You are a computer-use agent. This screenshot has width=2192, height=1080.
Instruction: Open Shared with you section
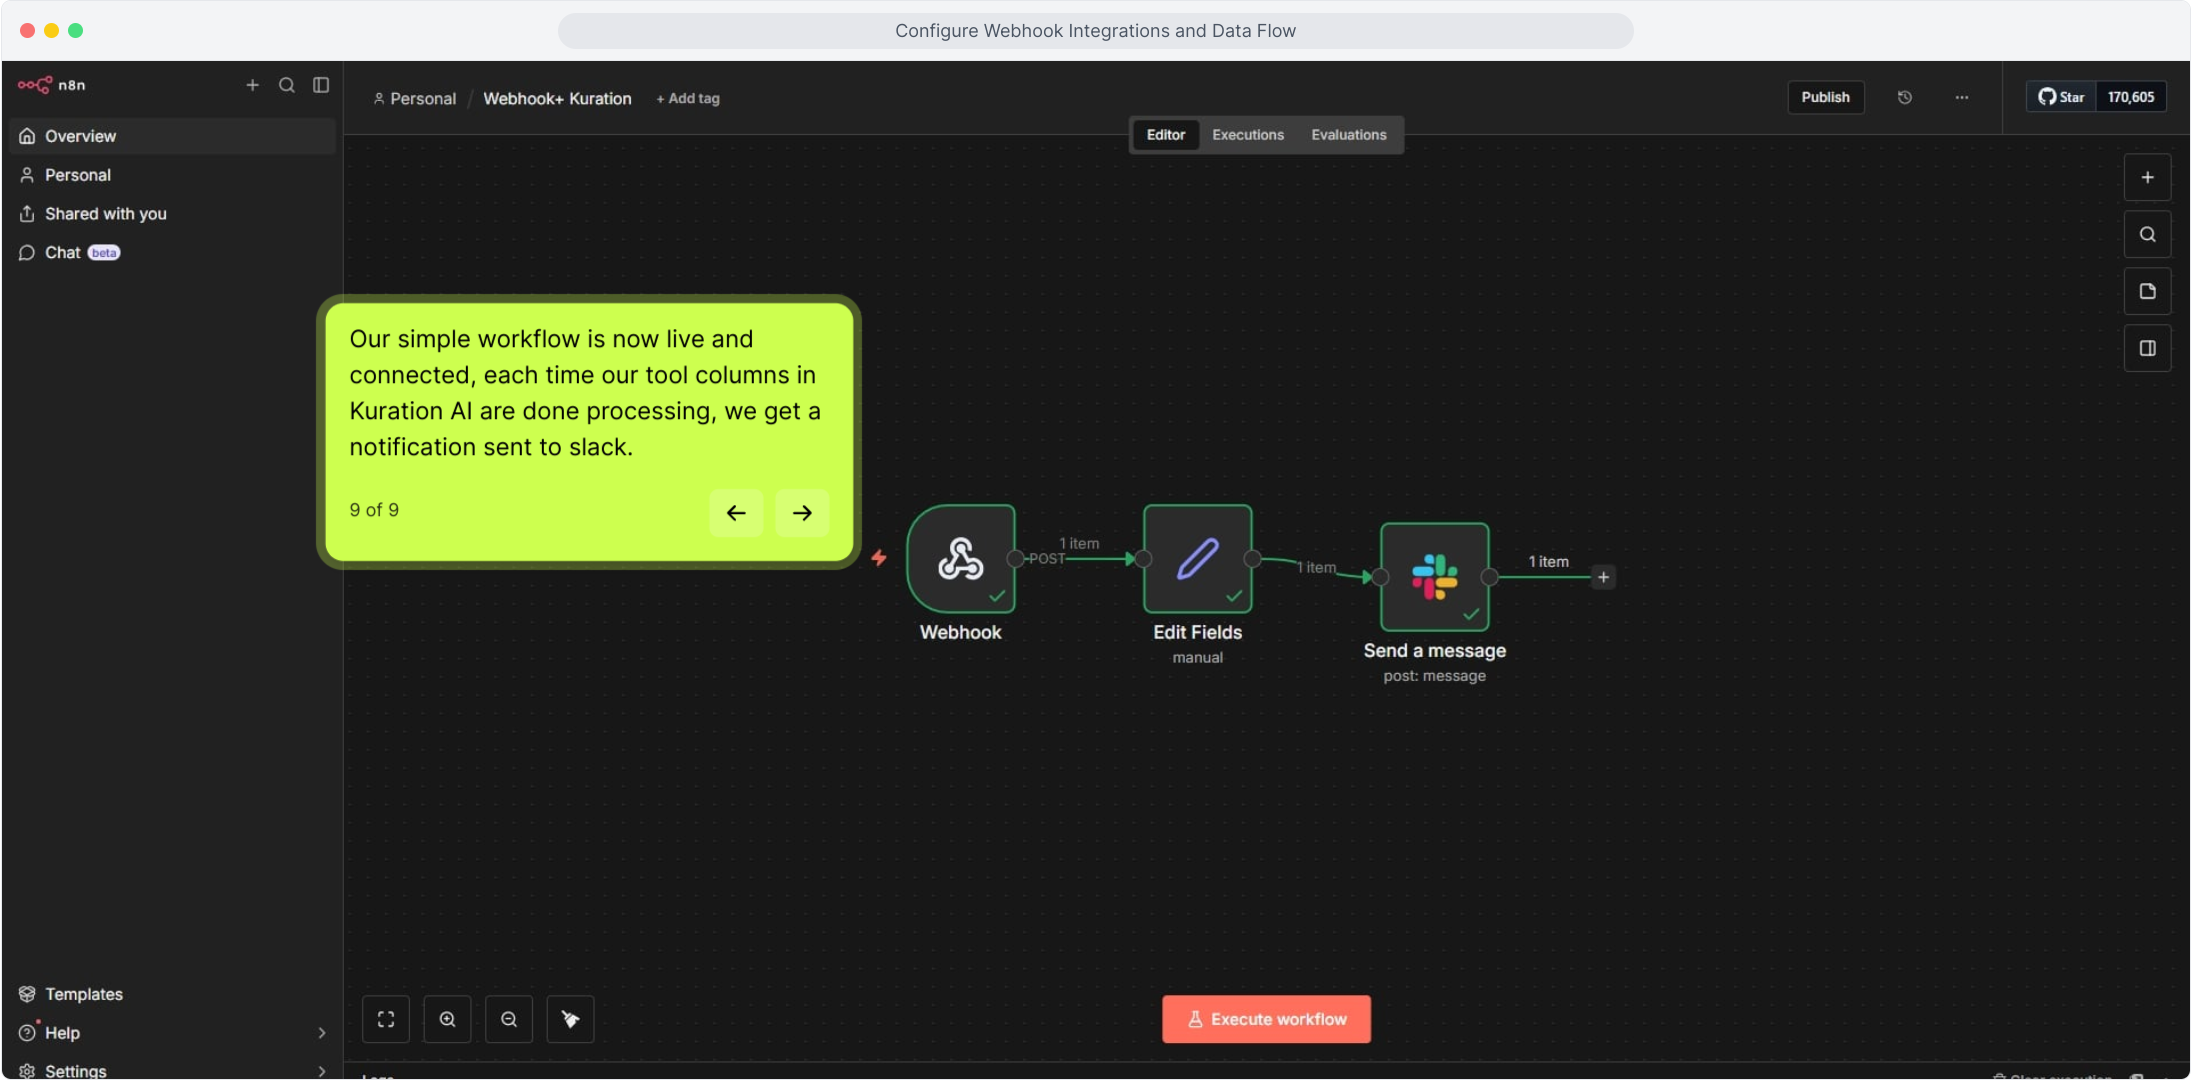tap(172, 214)
